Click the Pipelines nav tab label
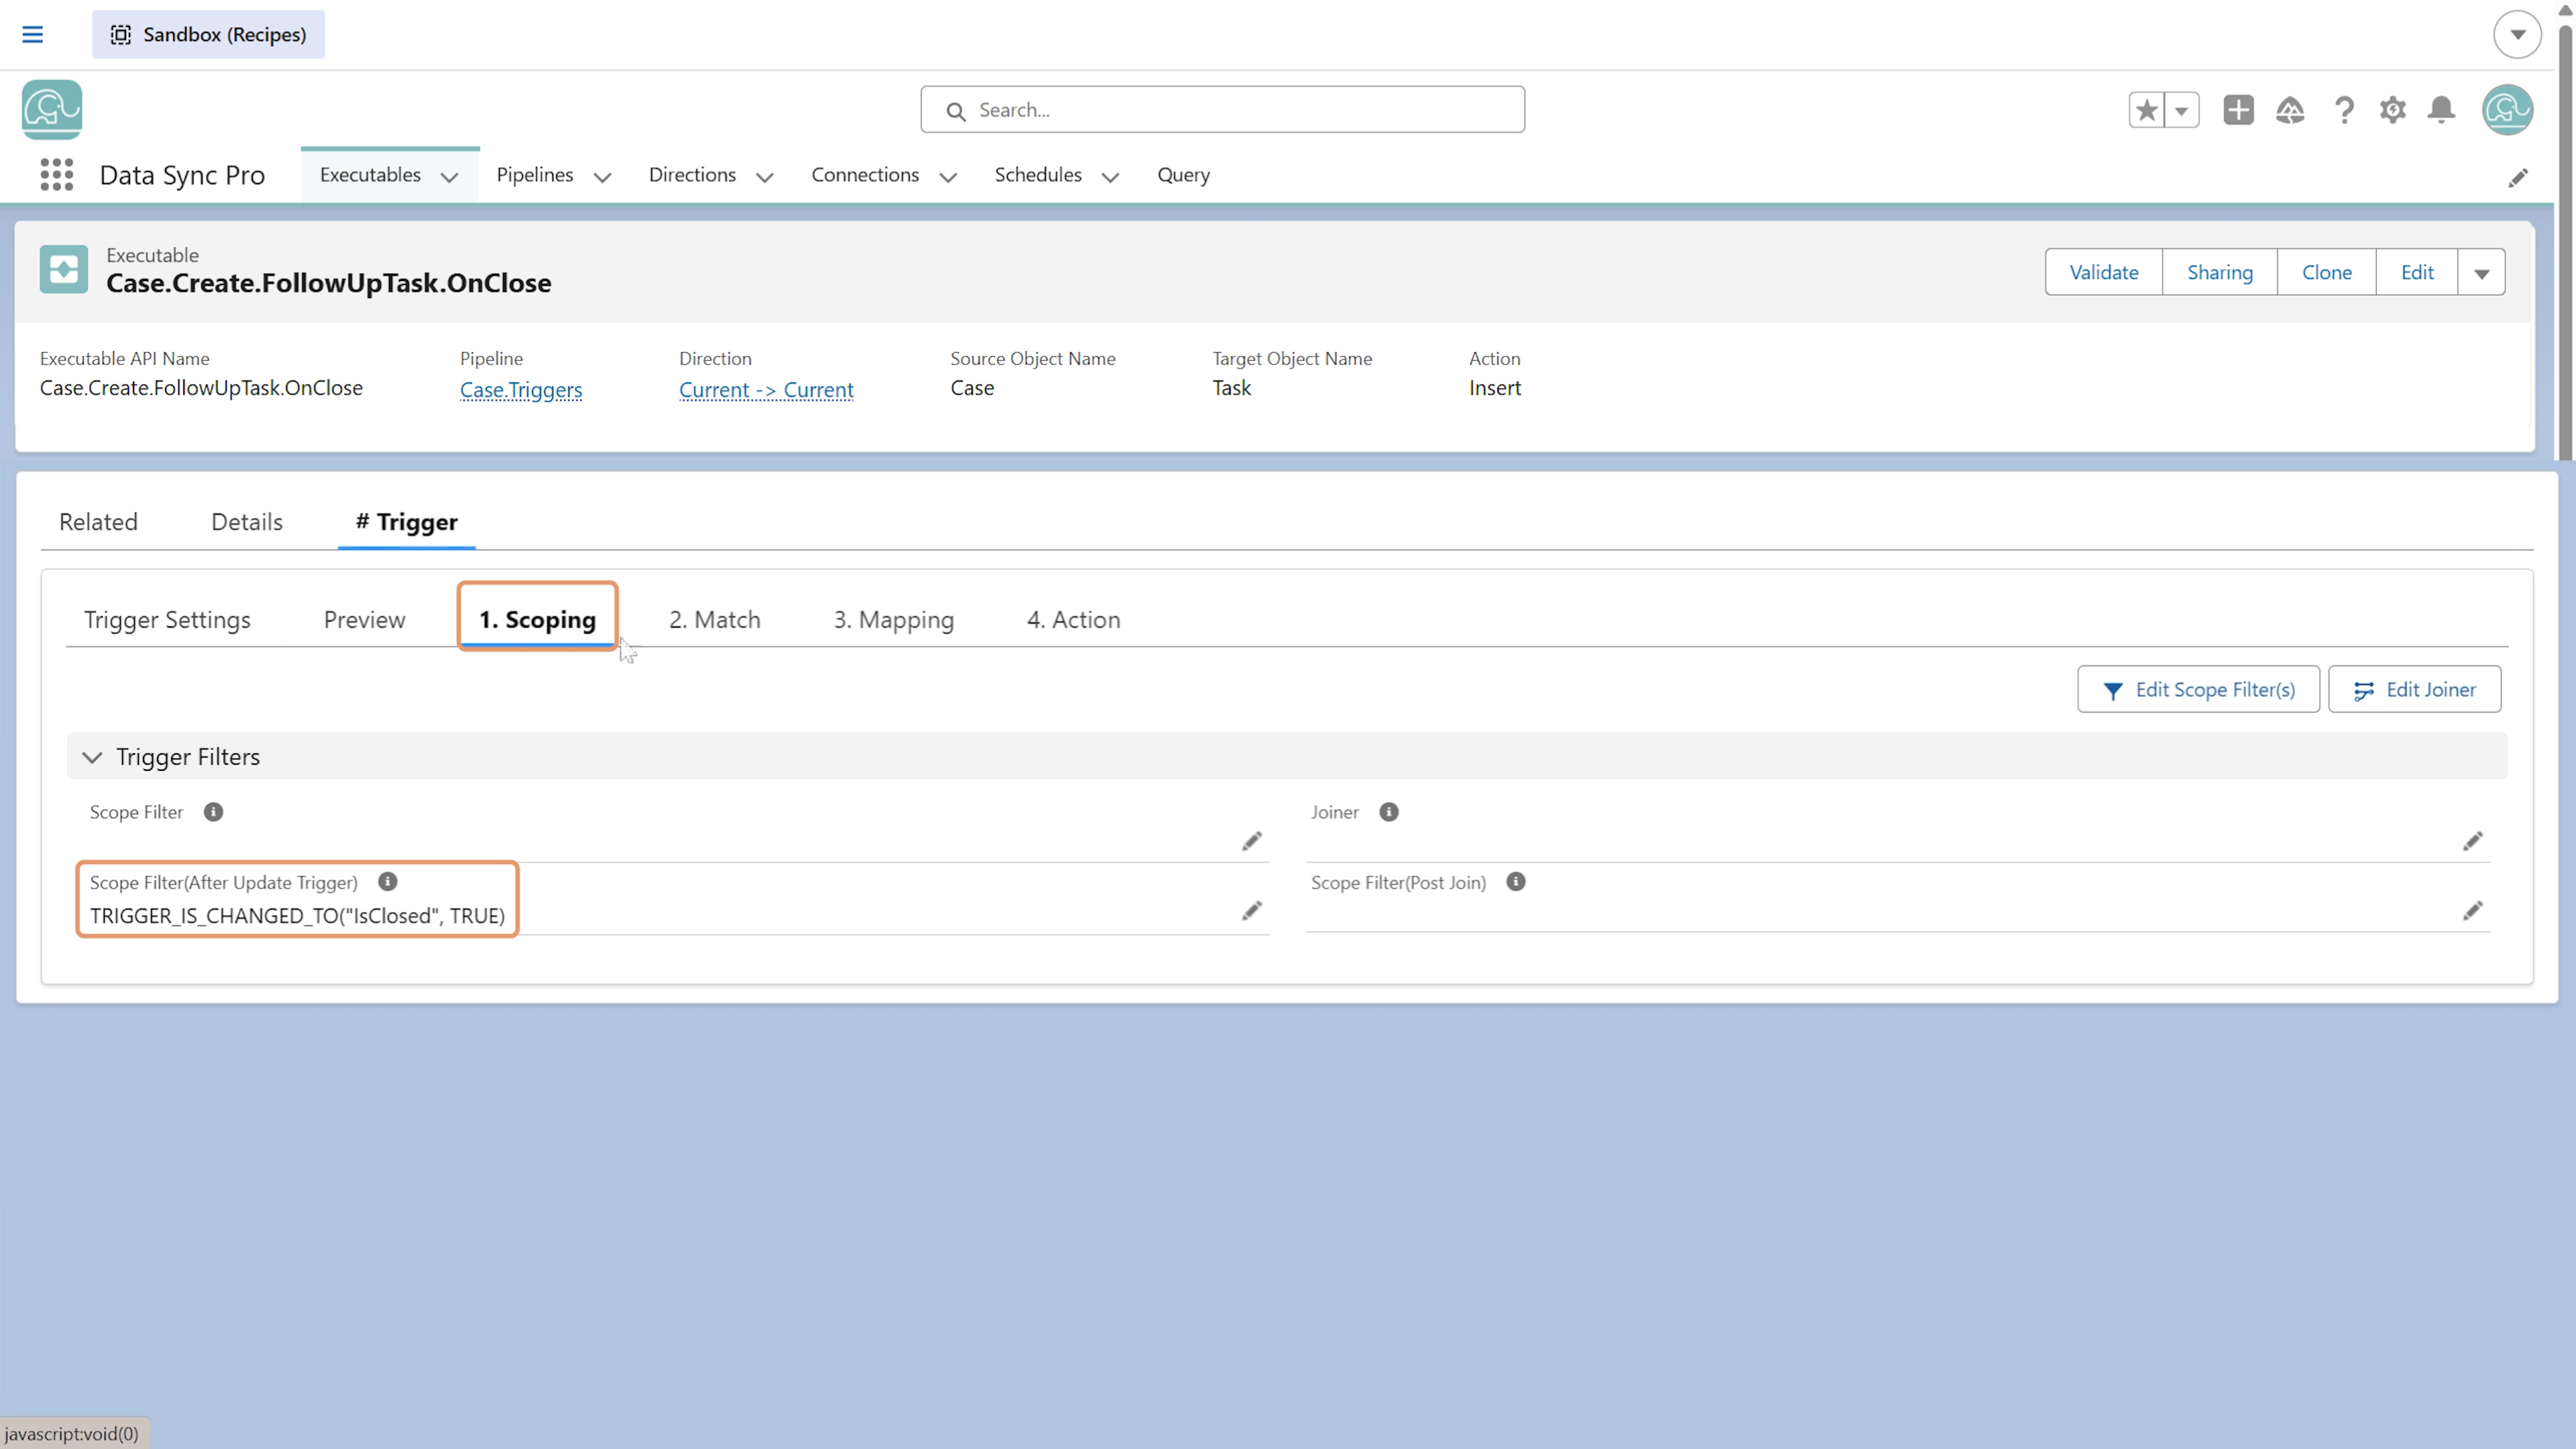2576x1449 pixels. (534, 175)
